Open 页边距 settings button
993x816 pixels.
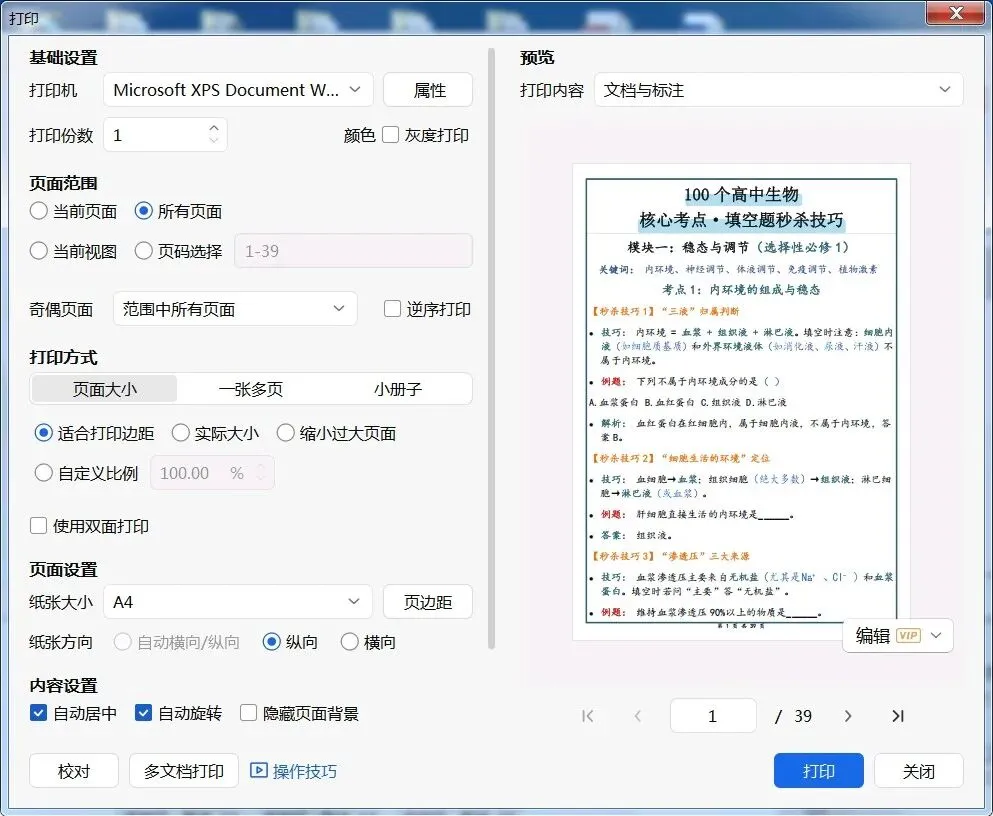click(428, 601)
